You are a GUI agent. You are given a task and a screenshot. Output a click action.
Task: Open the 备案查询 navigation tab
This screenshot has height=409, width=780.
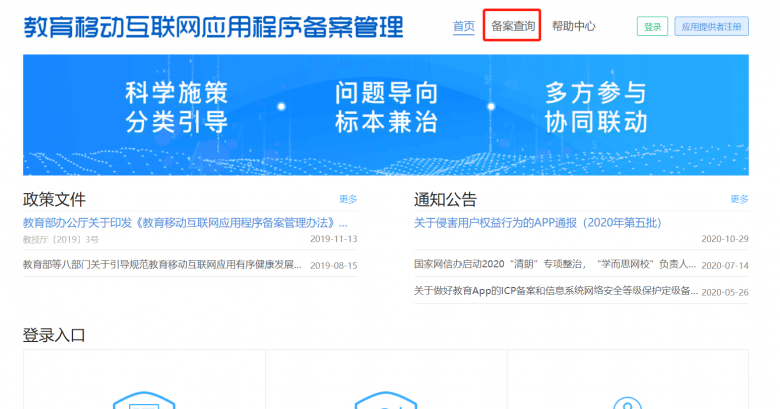[513, 26]
